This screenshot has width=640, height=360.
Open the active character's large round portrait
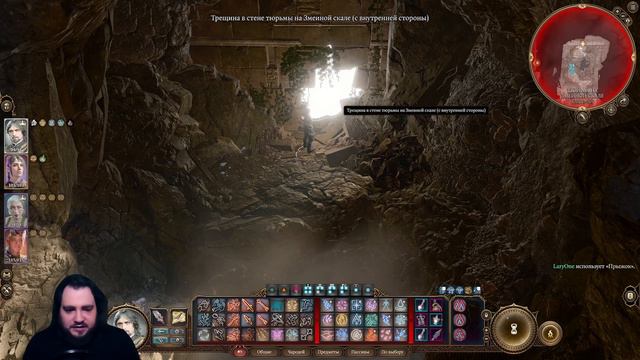tap(128, 327)
